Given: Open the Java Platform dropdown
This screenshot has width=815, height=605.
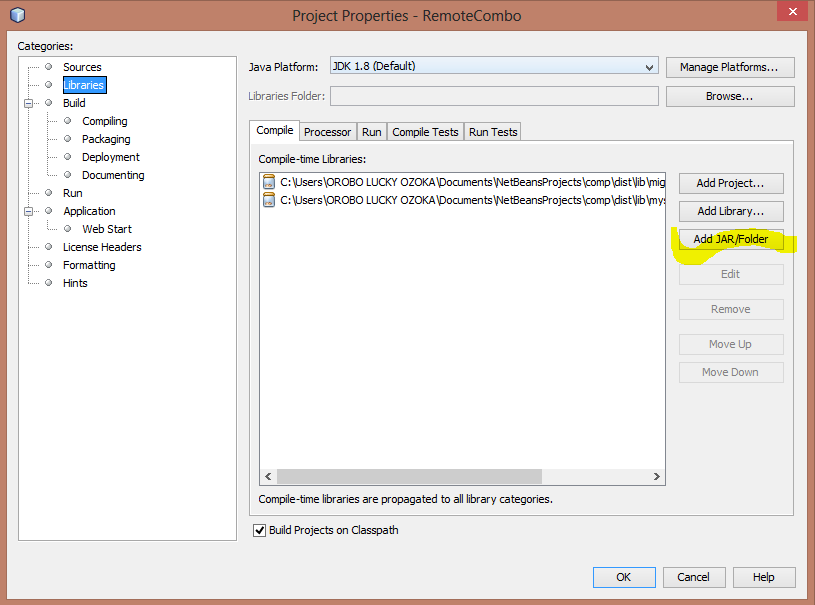Looking at the screenshot, I should tap(650, 66).
